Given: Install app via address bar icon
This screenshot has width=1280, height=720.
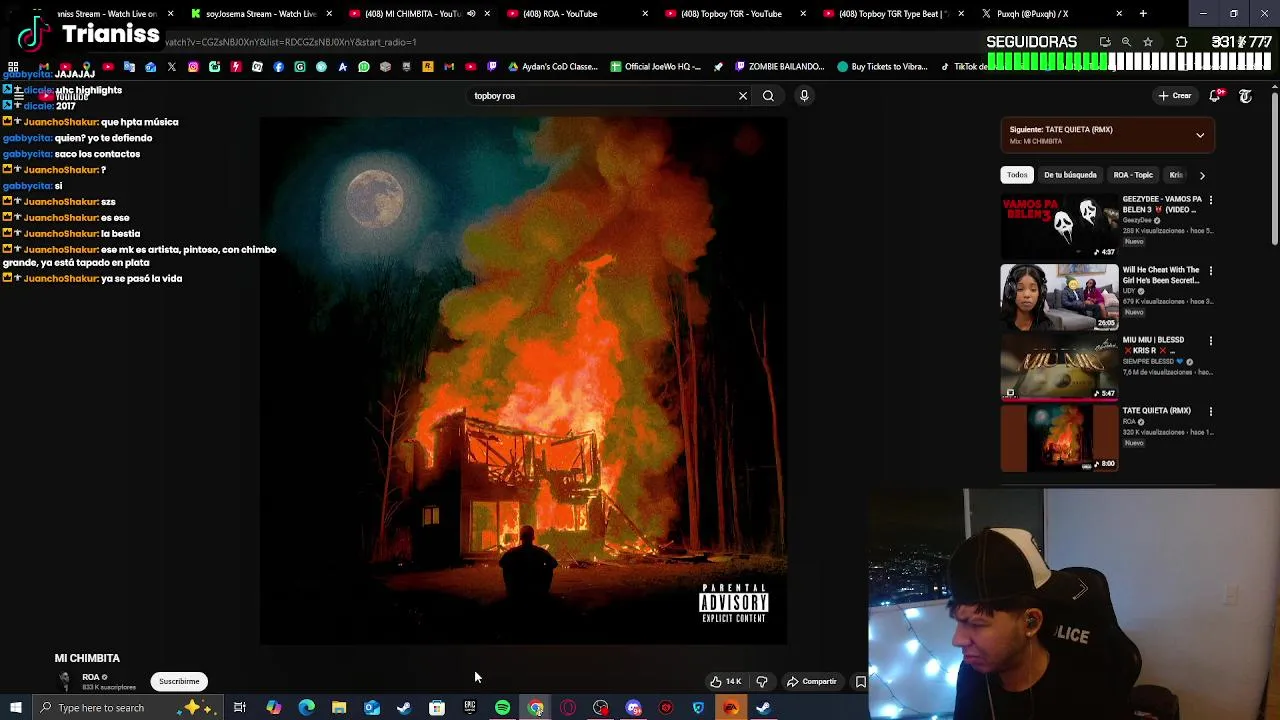Looking at the screenshot, I should click(1105, 42).
